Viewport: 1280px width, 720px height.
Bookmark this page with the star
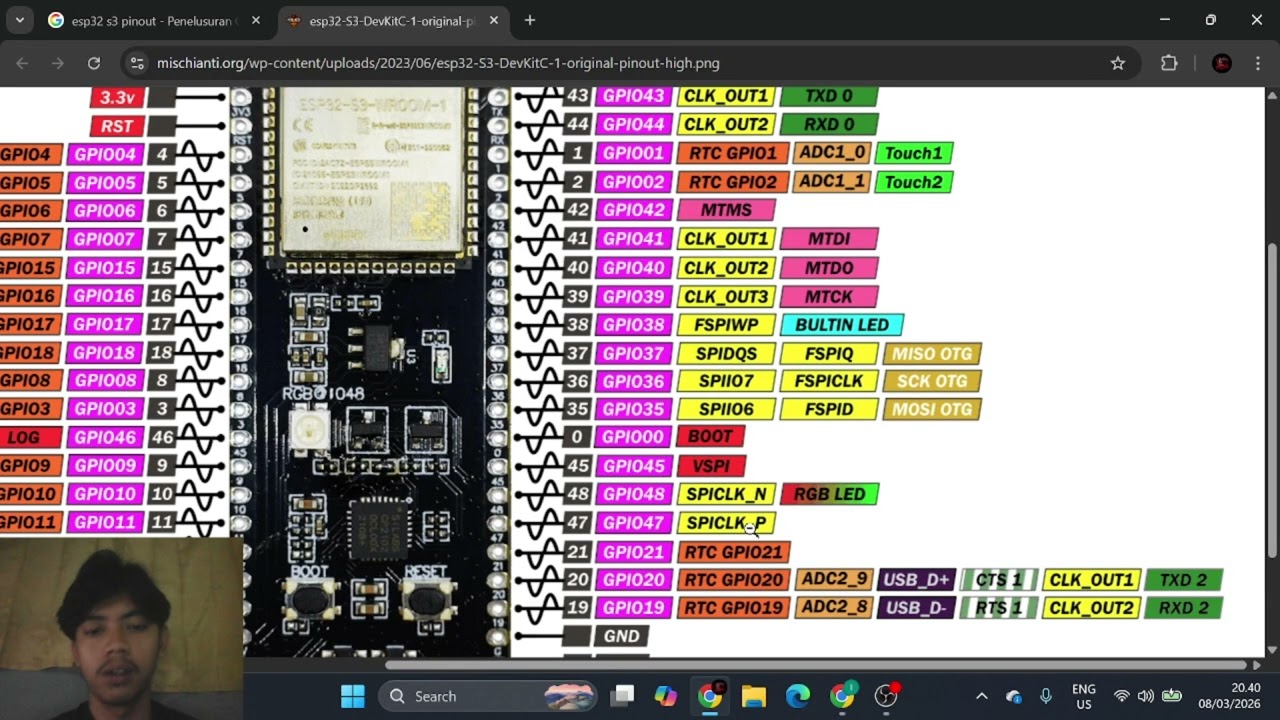pyautogui.click(x=1118, y=63)
